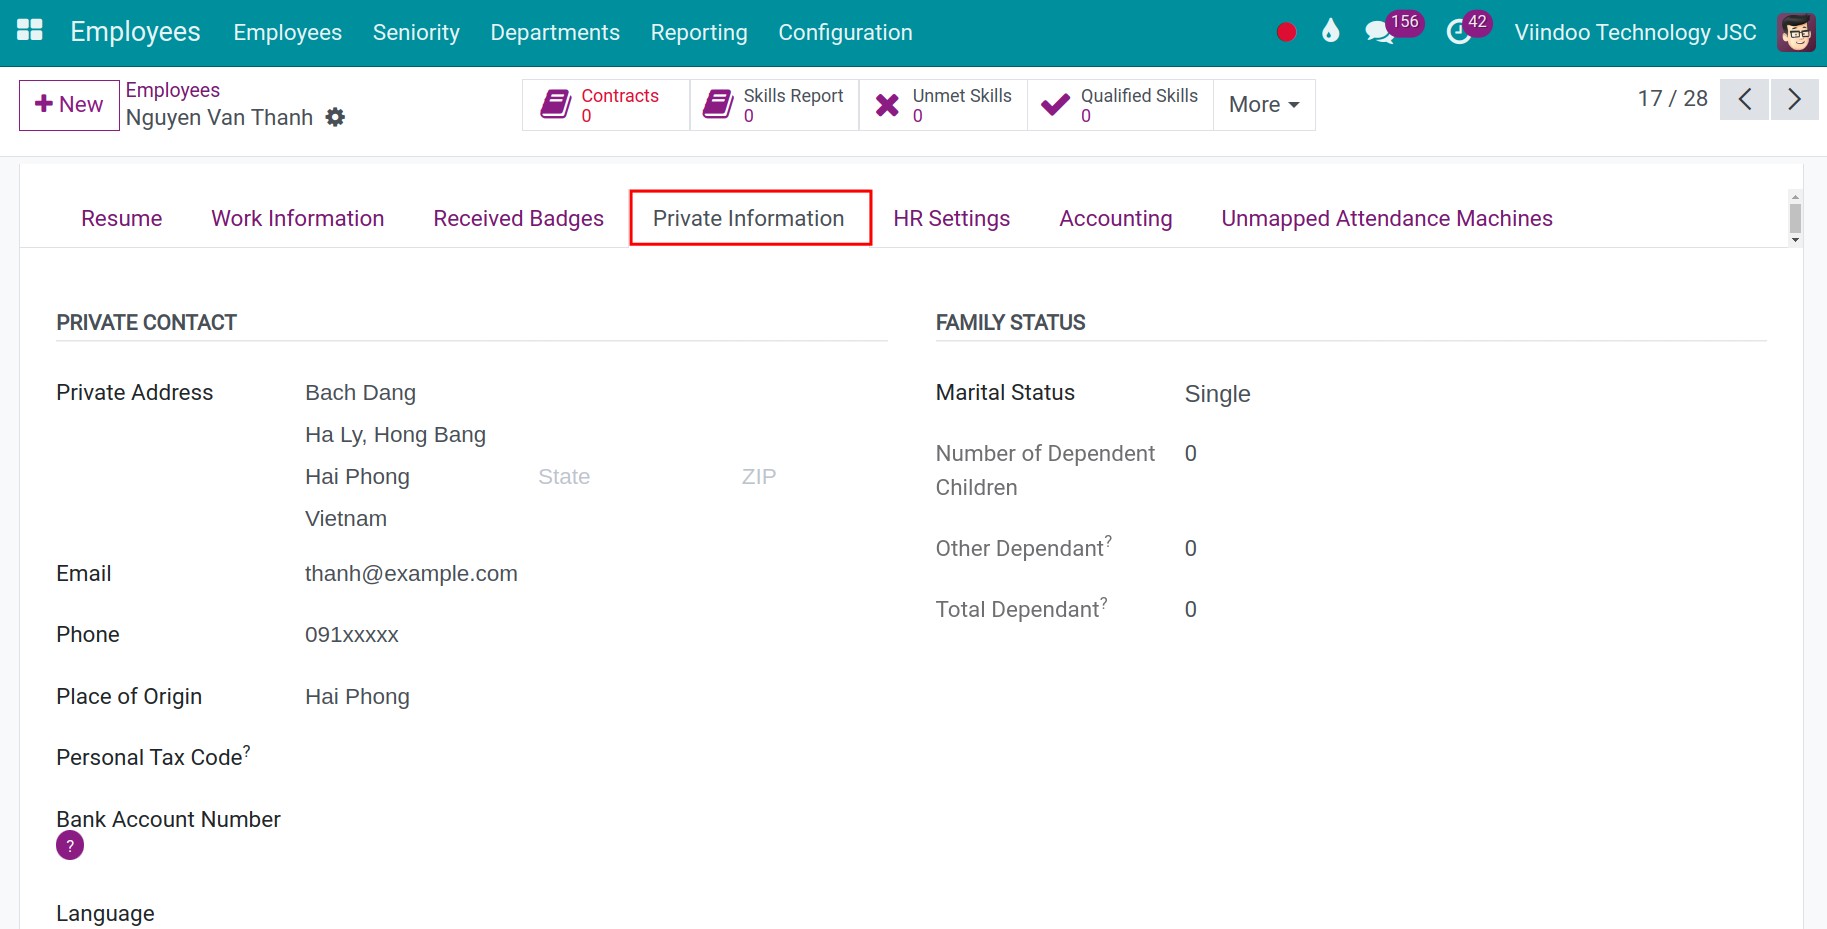Open the user avatar menu
The height and width of the screenshot is (929, 1827).
tap(1796, 32)
